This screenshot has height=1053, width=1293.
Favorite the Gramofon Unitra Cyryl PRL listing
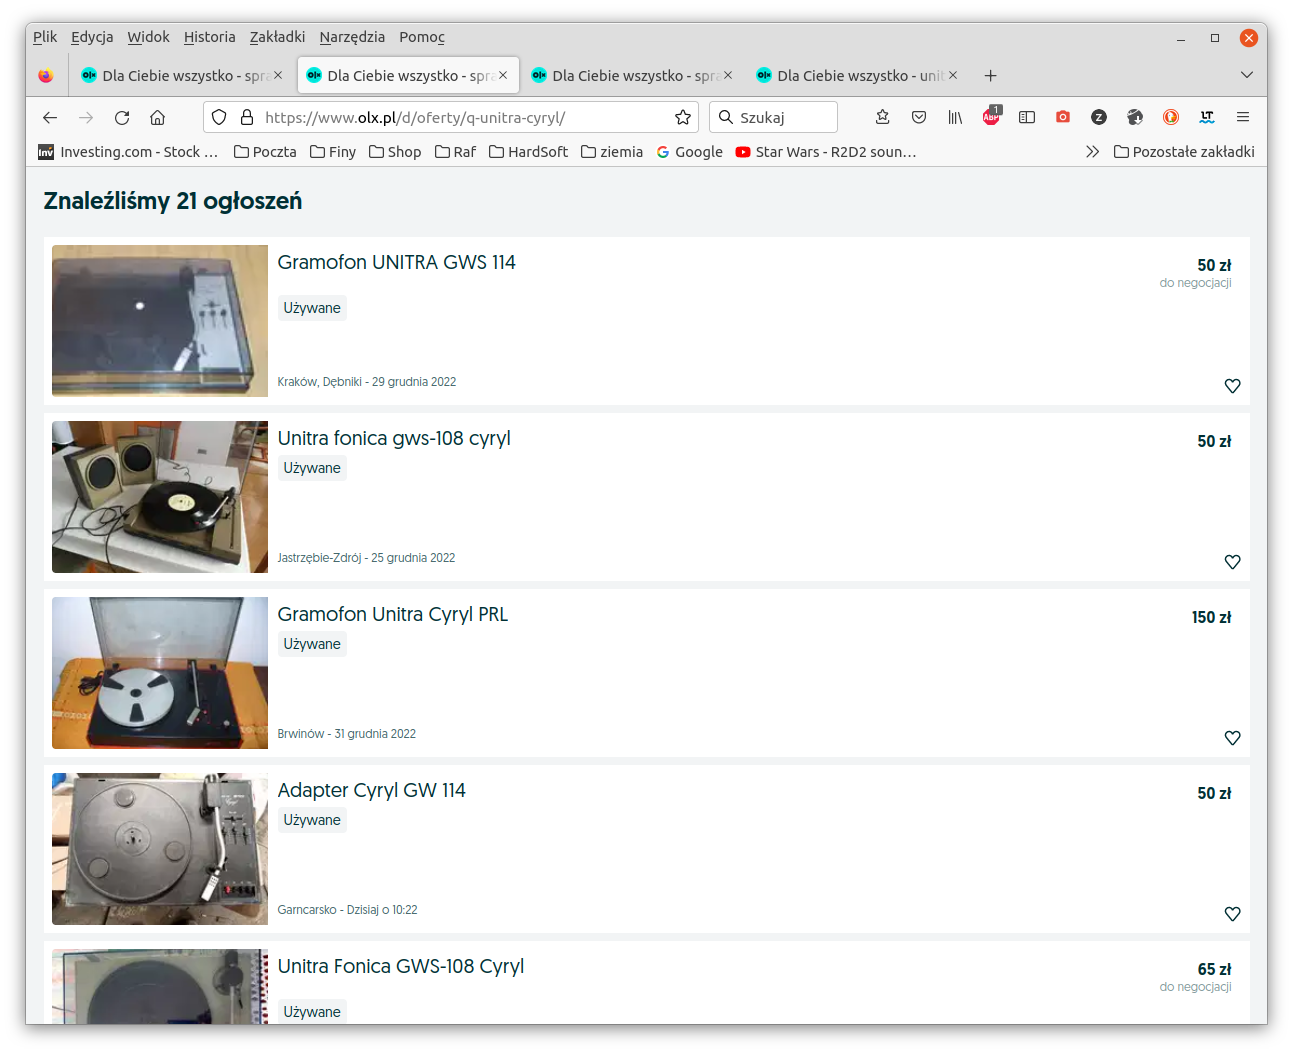(1232, 738)
